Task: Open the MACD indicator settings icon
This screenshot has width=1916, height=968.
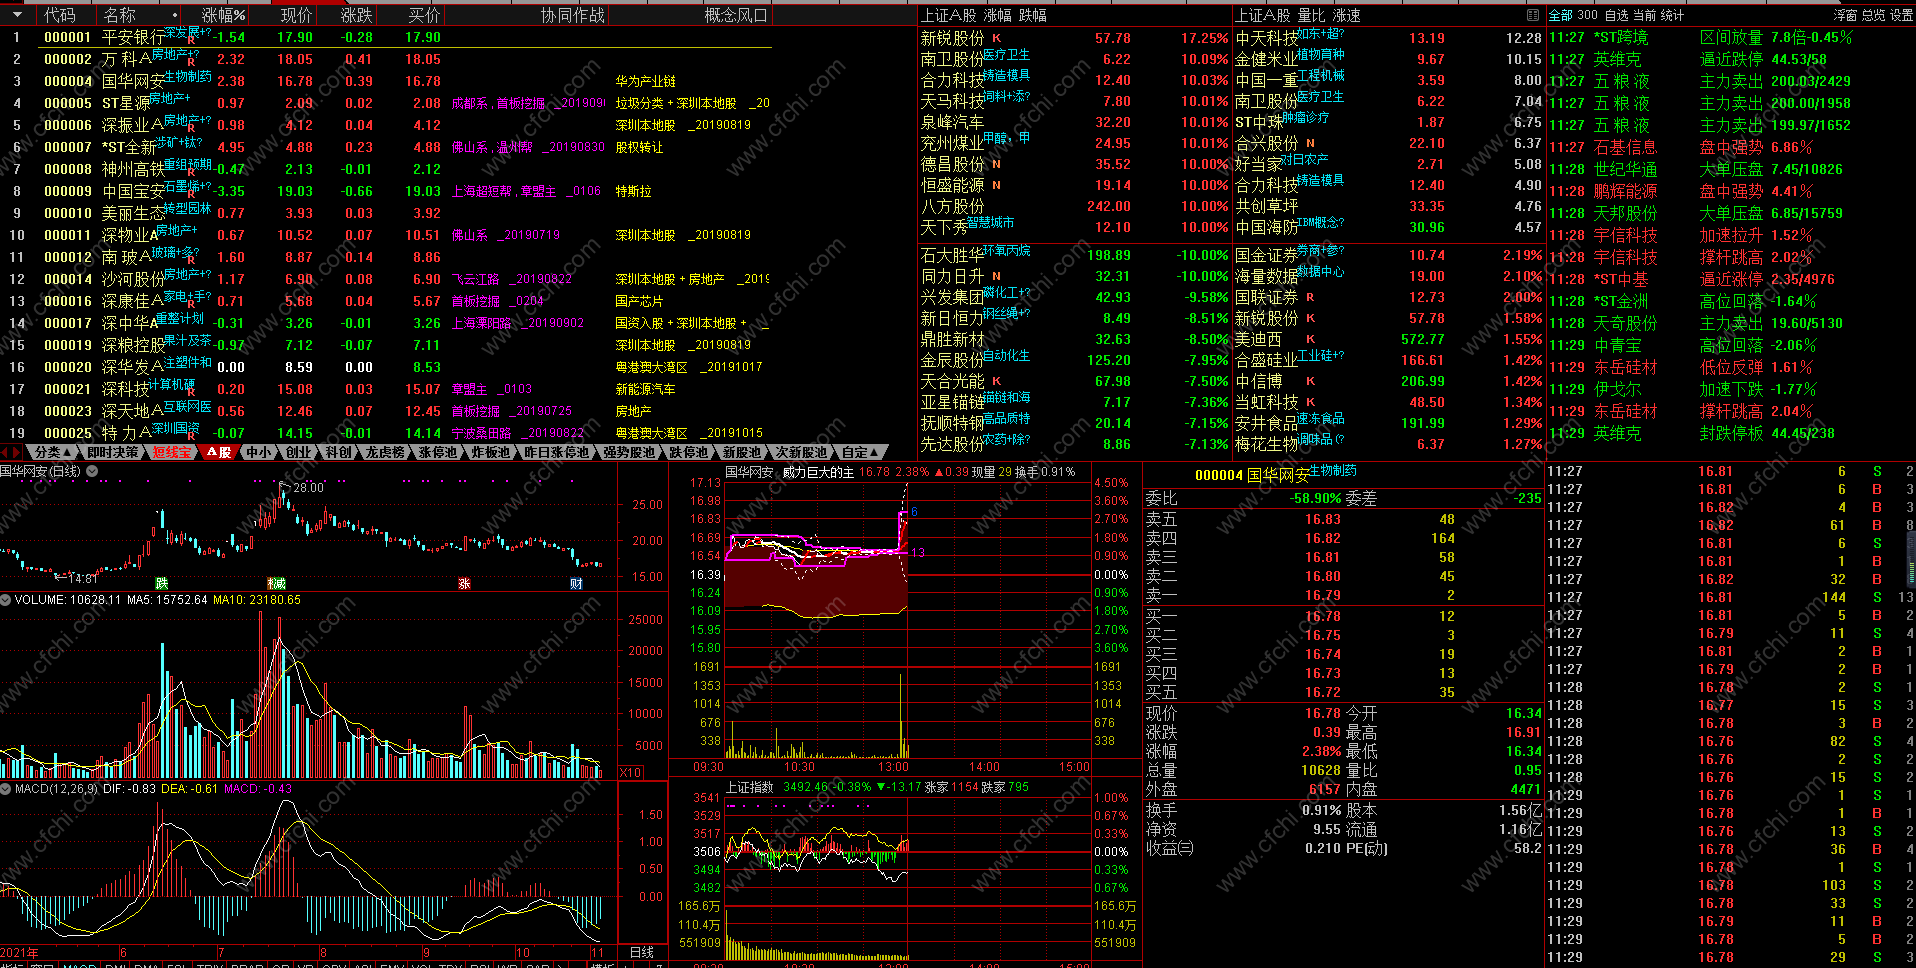Action: (x=6, y=789)
